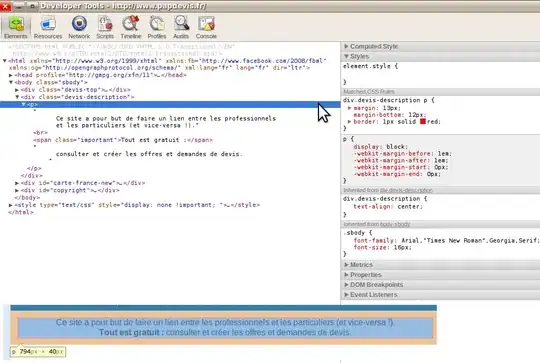The width and height of the screenshot is (540, 363).
Task: Expand the head element node
Action: point(11,75)
